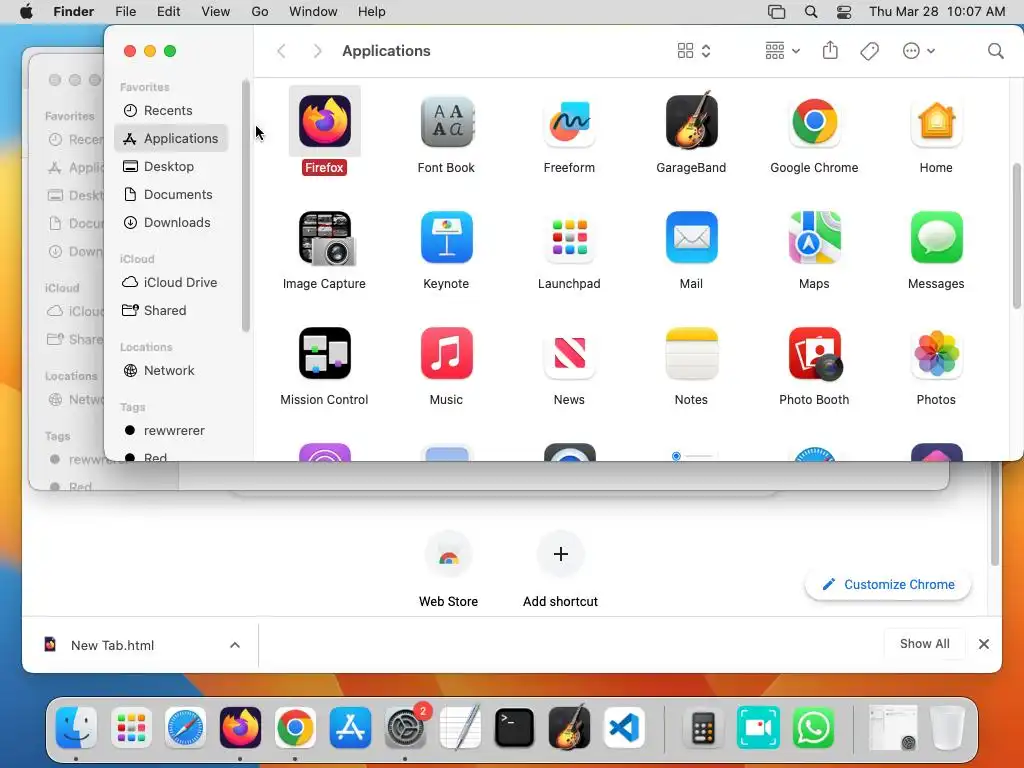1024x768 pixels.
Task: Open Visual Studio Code from the Dock
Action: click(624, 728)
